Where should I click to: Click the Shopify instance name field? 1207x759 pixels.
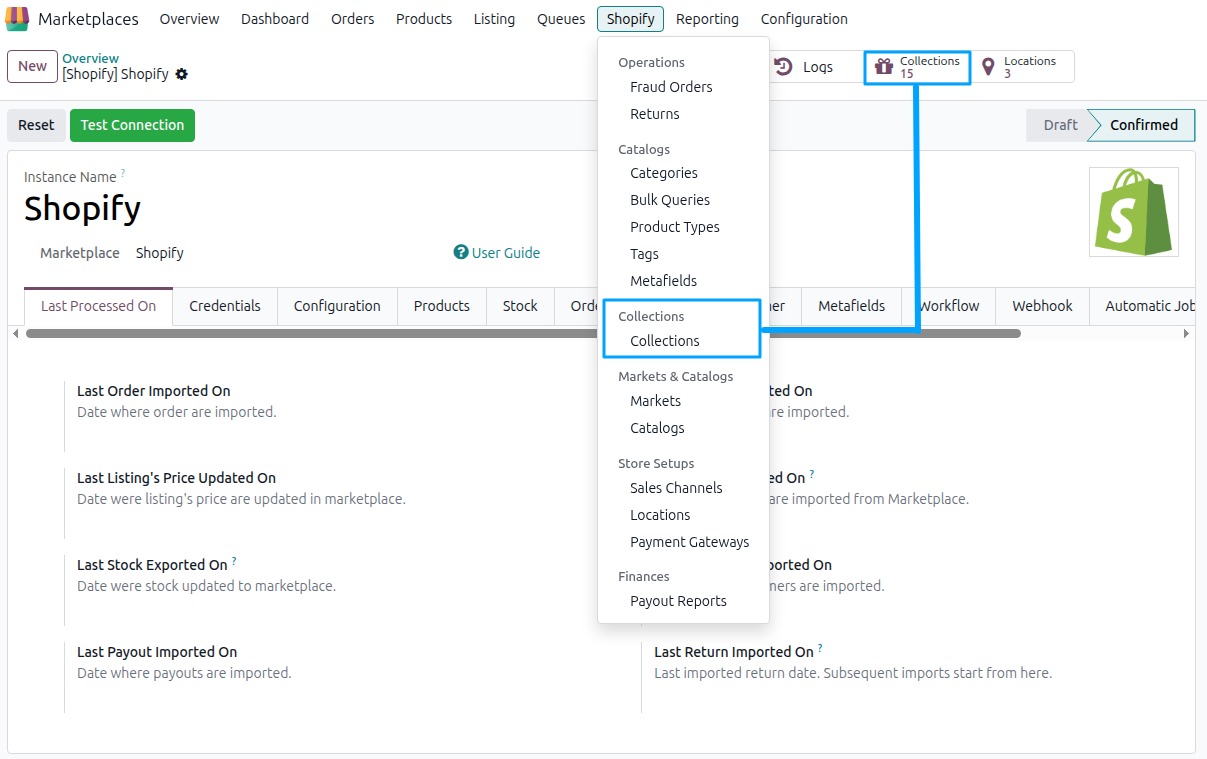pyautogui.click(x=82, y=209)
